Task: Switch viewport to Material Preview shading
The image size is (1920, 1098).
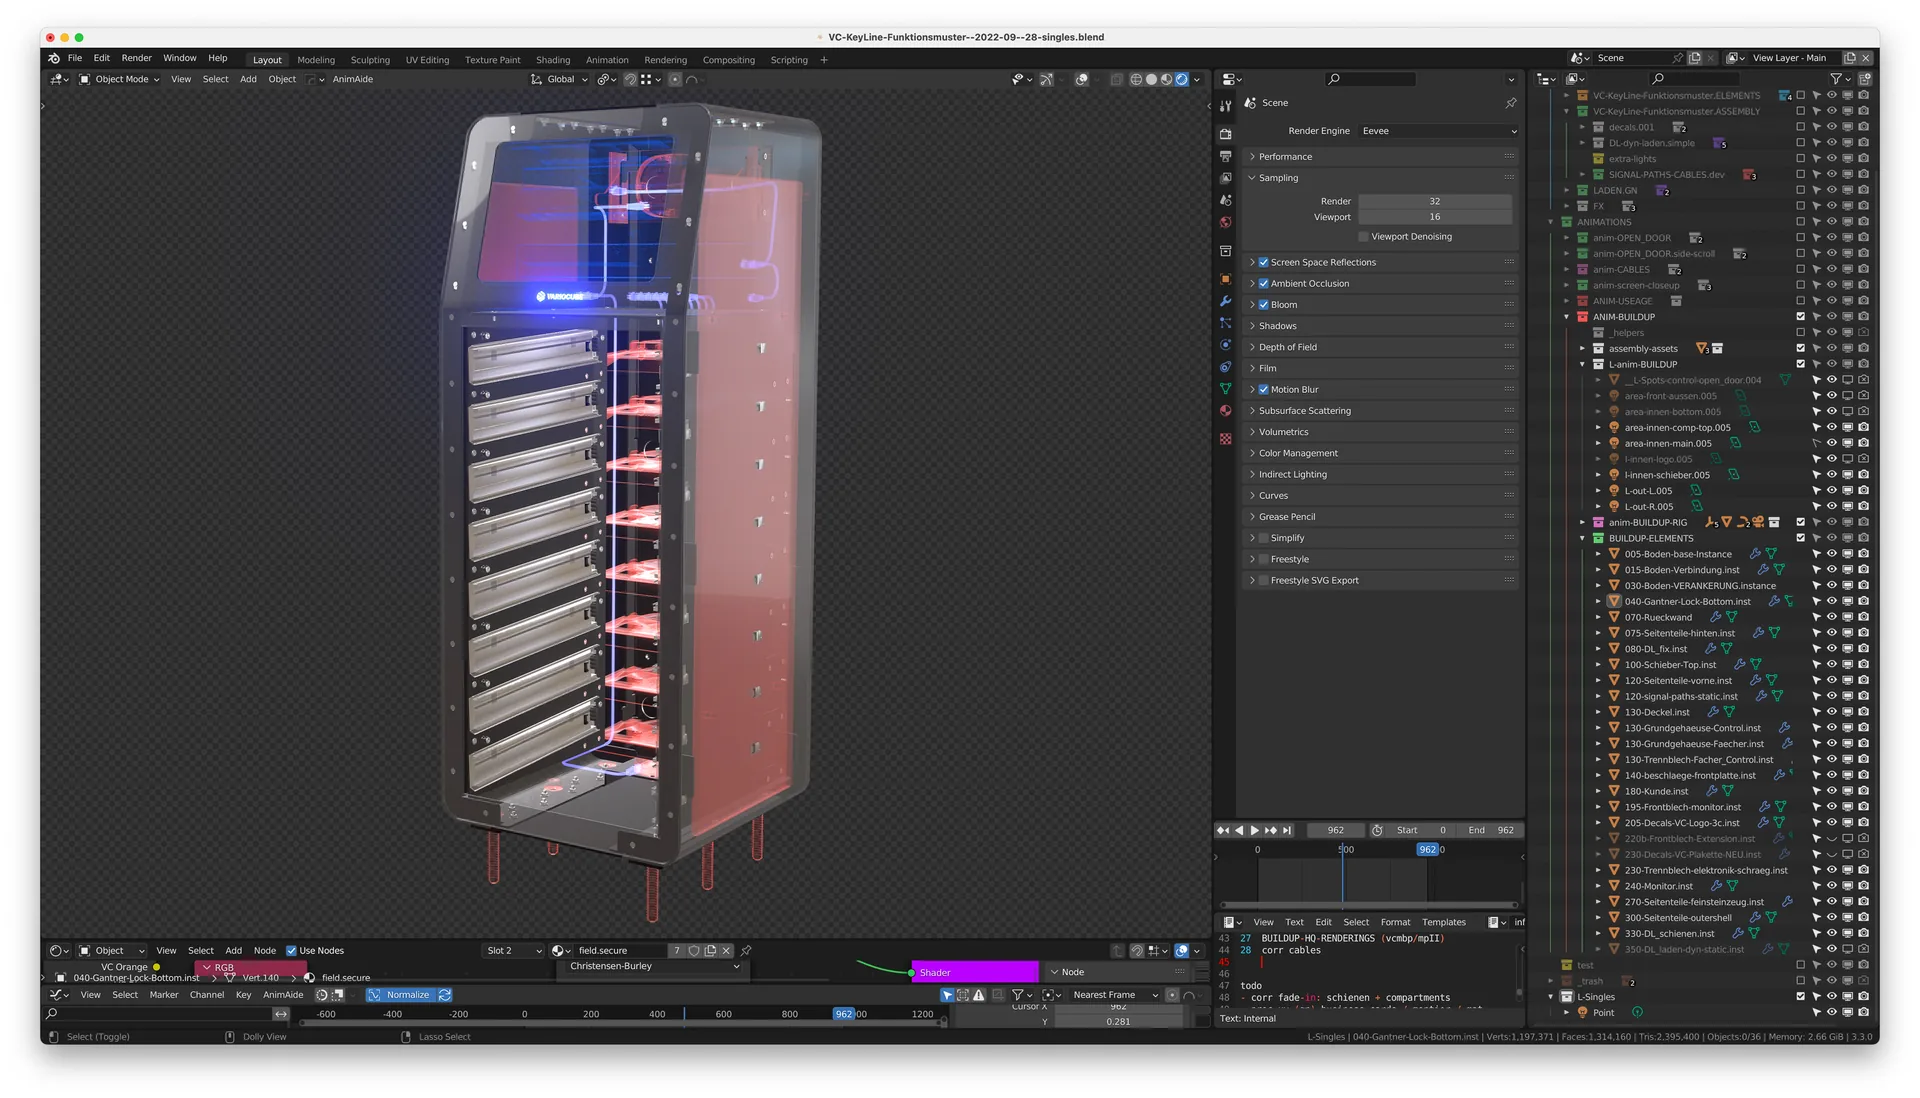Action: [x=1166, y=79]
